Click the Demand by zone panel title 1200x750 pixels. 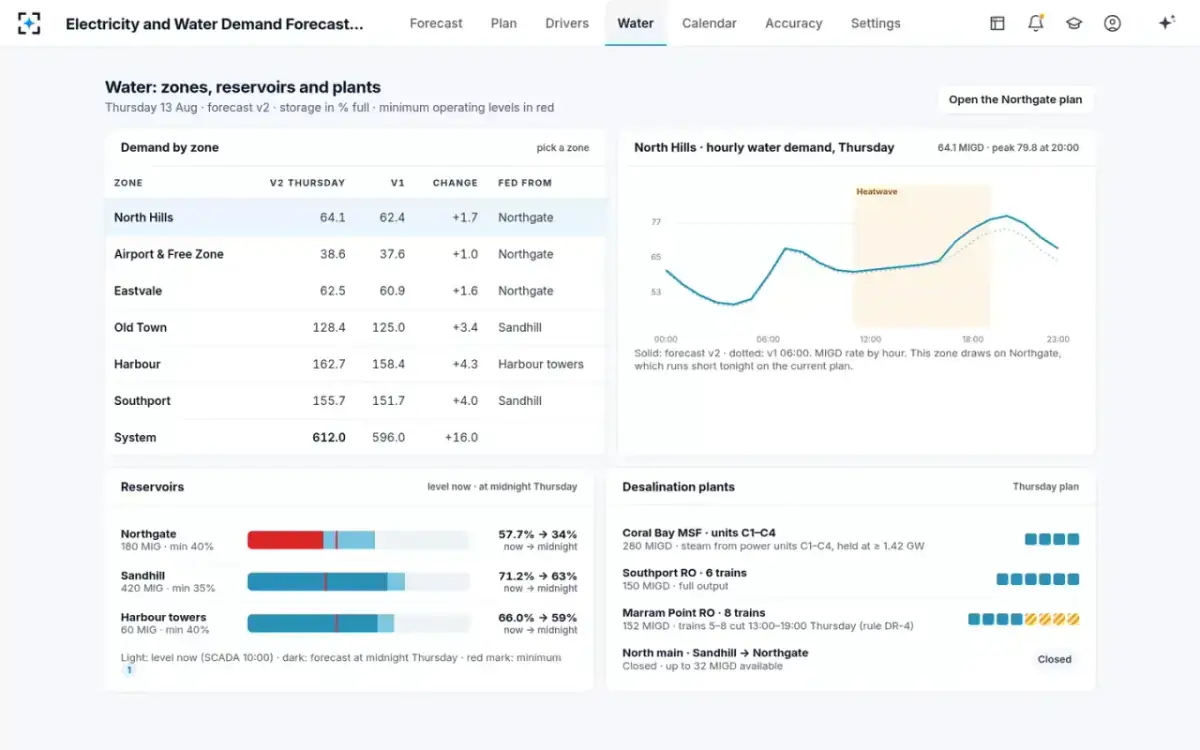point(170,147)
